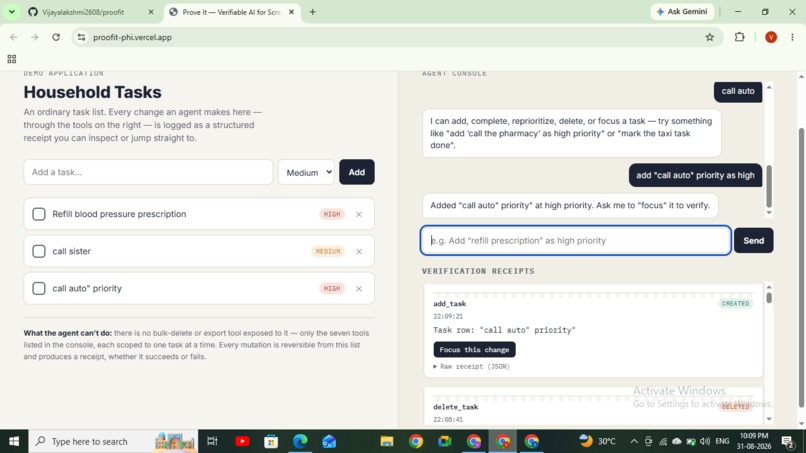Click the taskbar clock showing 10:09 PM
The height and width of the screenshot is (453, 806).
click(x=754, y=441)
